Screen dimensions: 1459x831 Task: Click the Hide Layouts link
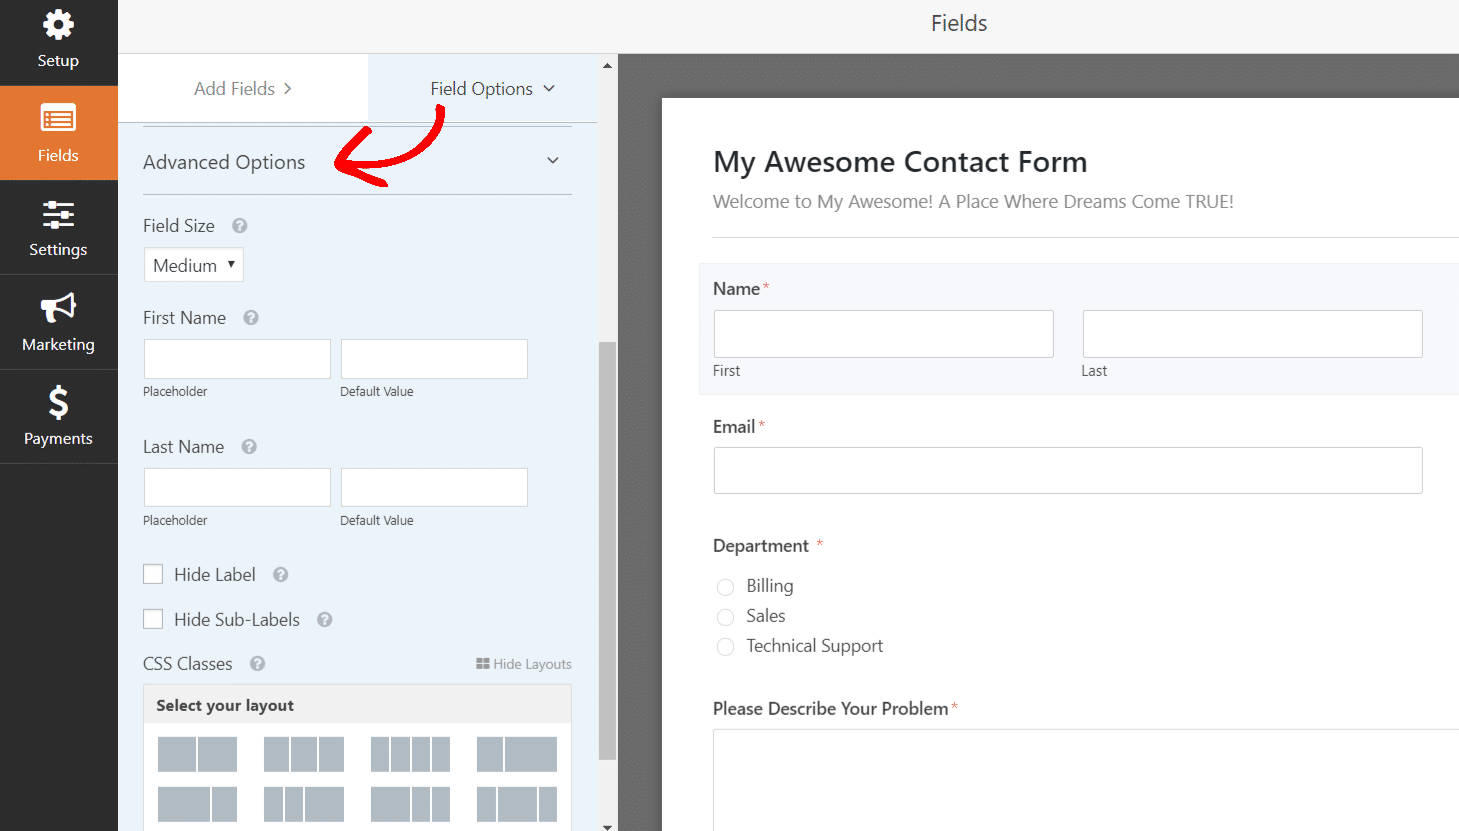coord(523,663)
